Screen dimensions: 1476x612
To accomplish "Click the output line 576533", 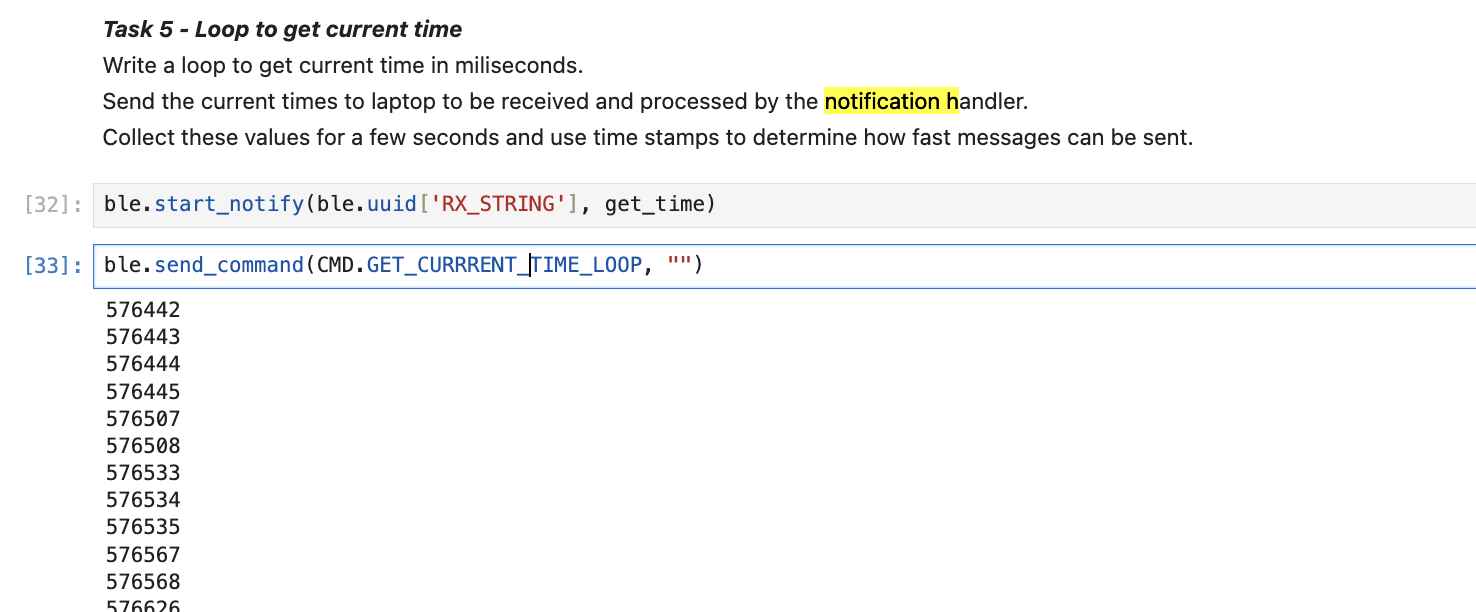I will [x=143, y=473].
